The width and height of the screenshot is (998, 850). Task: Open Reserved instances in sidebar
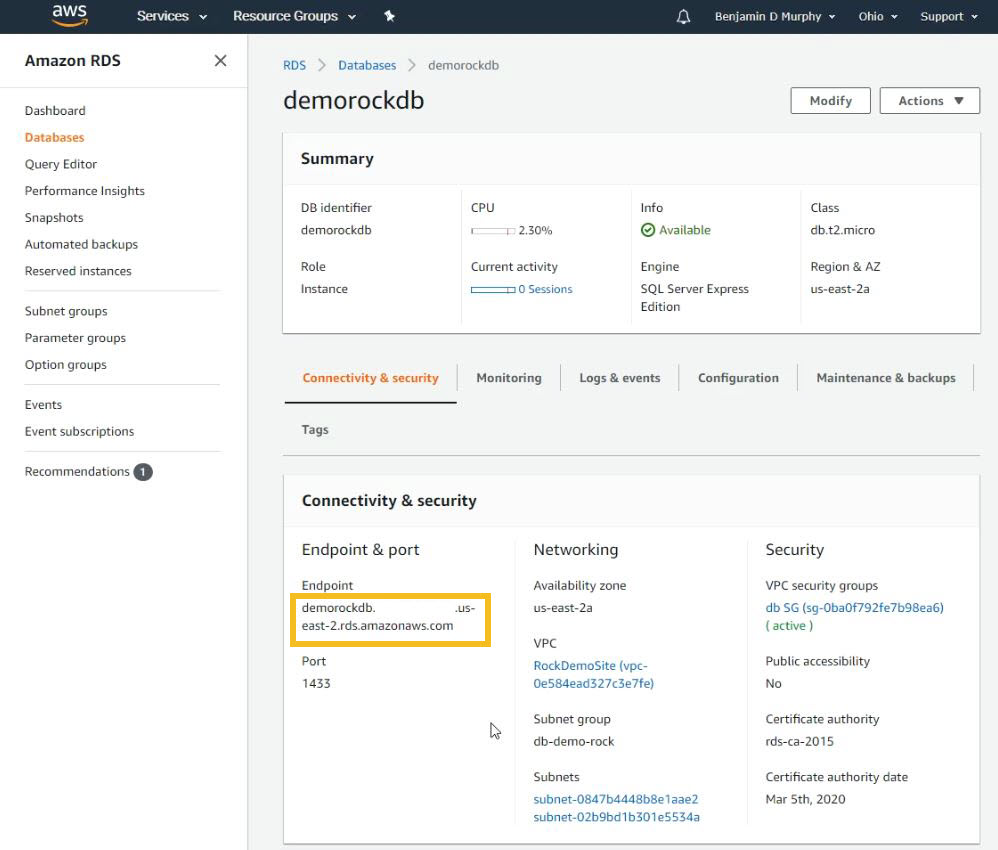(78, 271)
